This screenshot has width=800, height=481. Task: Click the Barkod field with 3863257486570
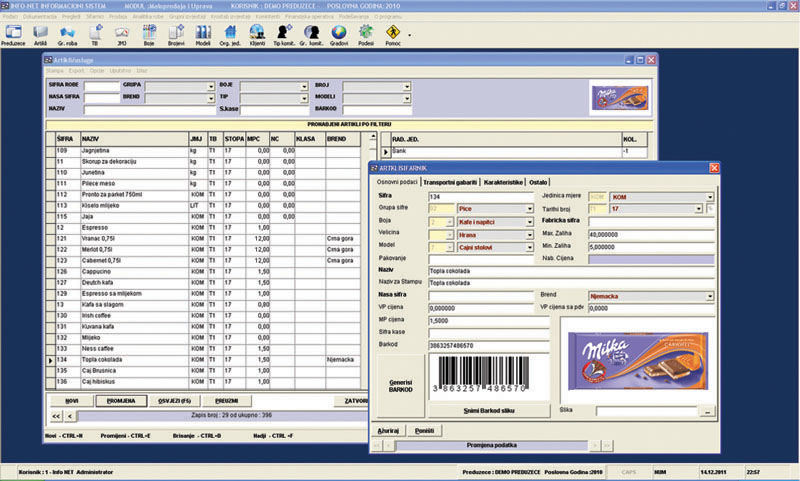[x=489, y=346]
